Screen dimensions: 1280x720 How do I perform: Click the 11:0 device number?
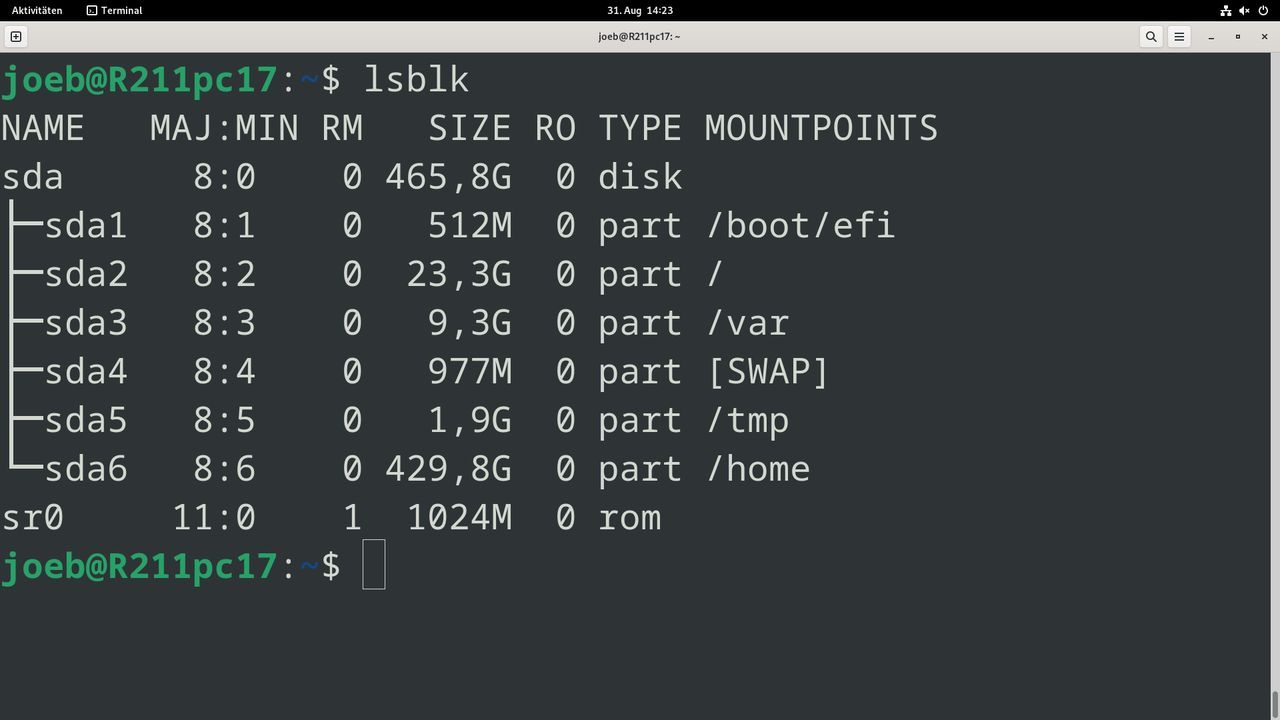pyautogui.click(x=214, y=518)
